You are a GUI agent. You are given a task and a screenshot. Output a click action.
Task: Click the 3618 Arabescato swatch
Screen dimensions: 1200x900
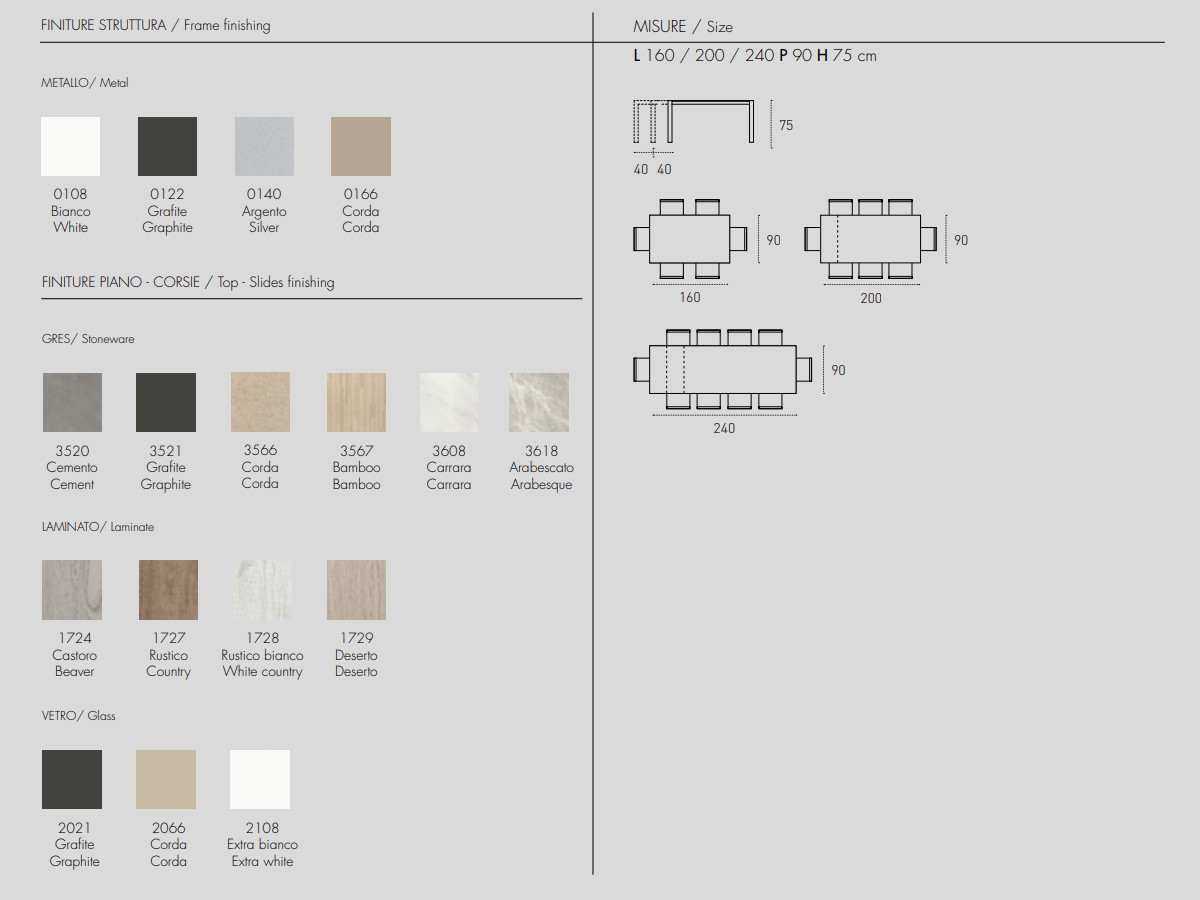539,403
